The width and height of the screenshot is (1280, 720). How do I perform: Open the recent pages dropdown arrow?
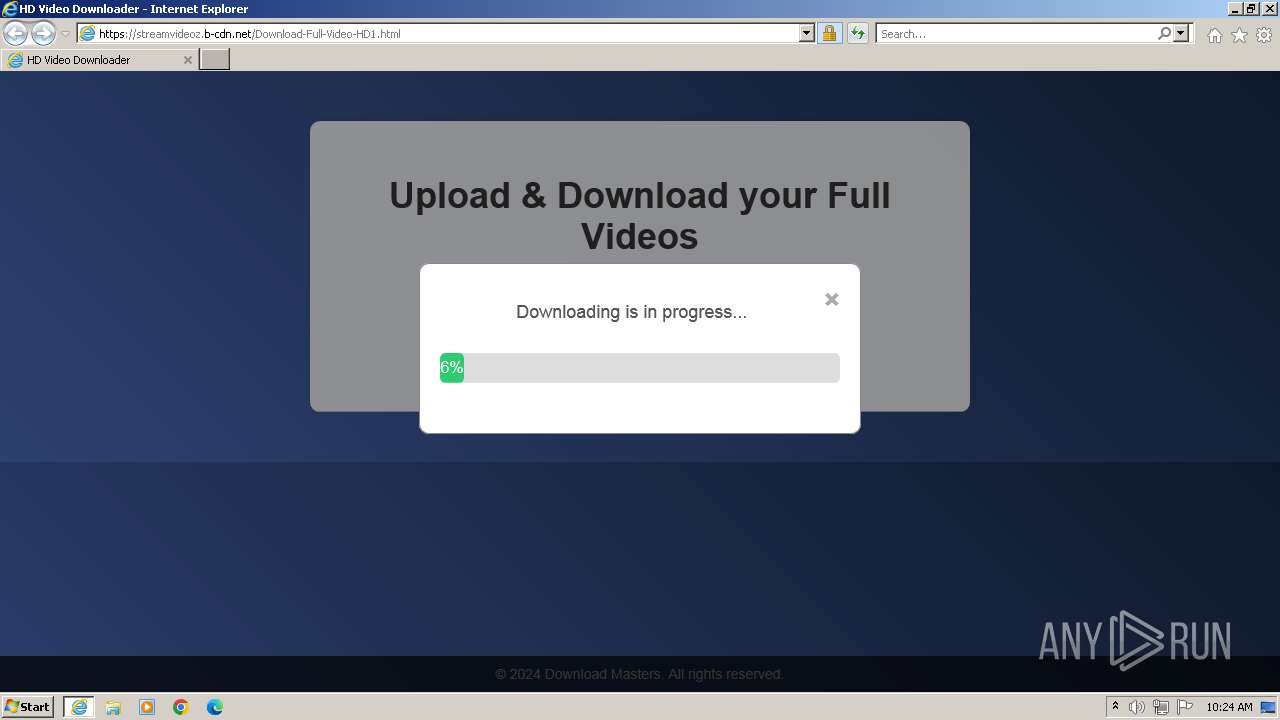tap(66, 33)
